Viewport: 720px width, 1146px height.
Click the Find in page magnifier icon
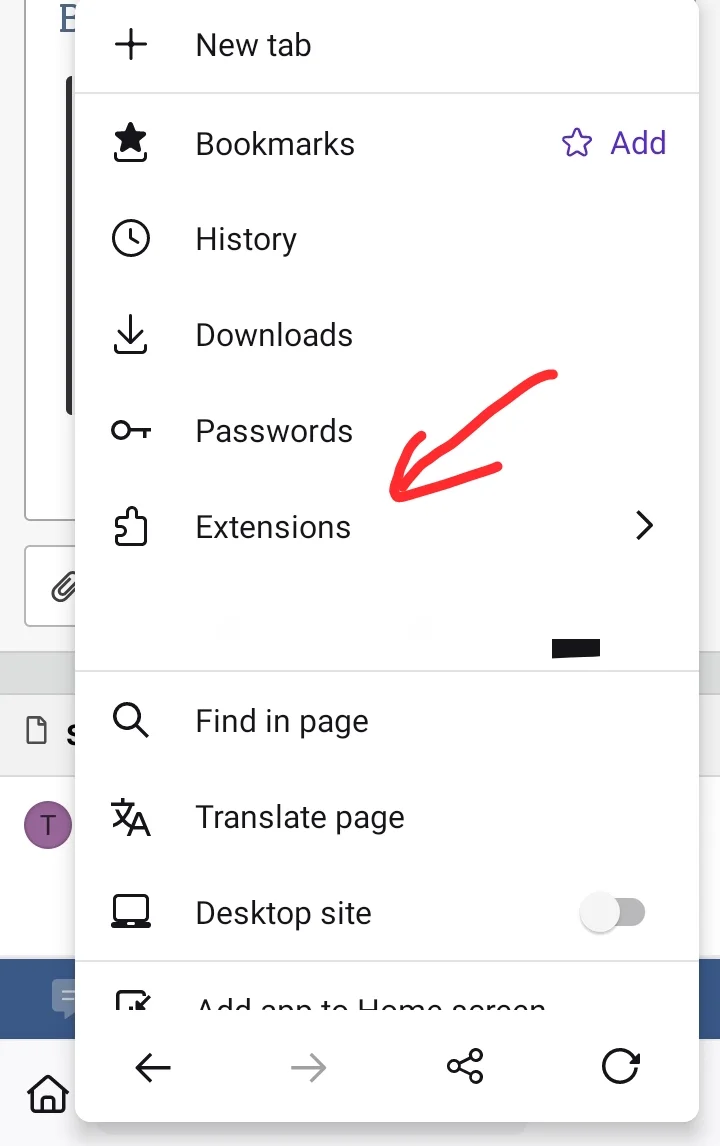(x=131, y=721)
